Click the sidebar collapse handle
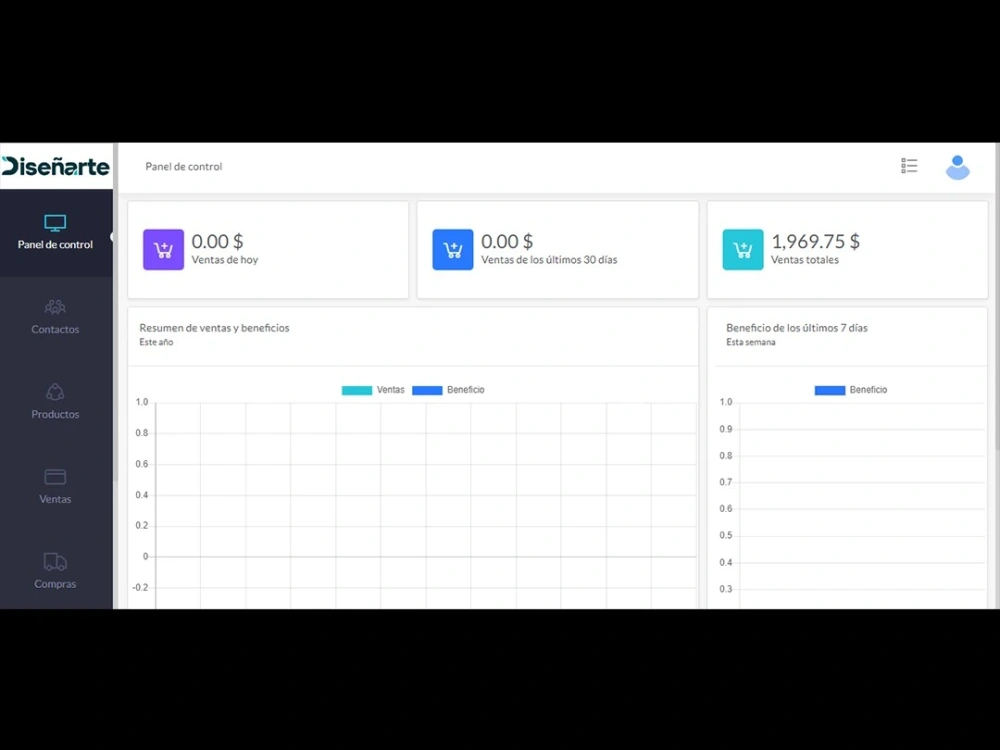Image resolution: width=1000 pixels, height=750 pixels. pos(112,237)
